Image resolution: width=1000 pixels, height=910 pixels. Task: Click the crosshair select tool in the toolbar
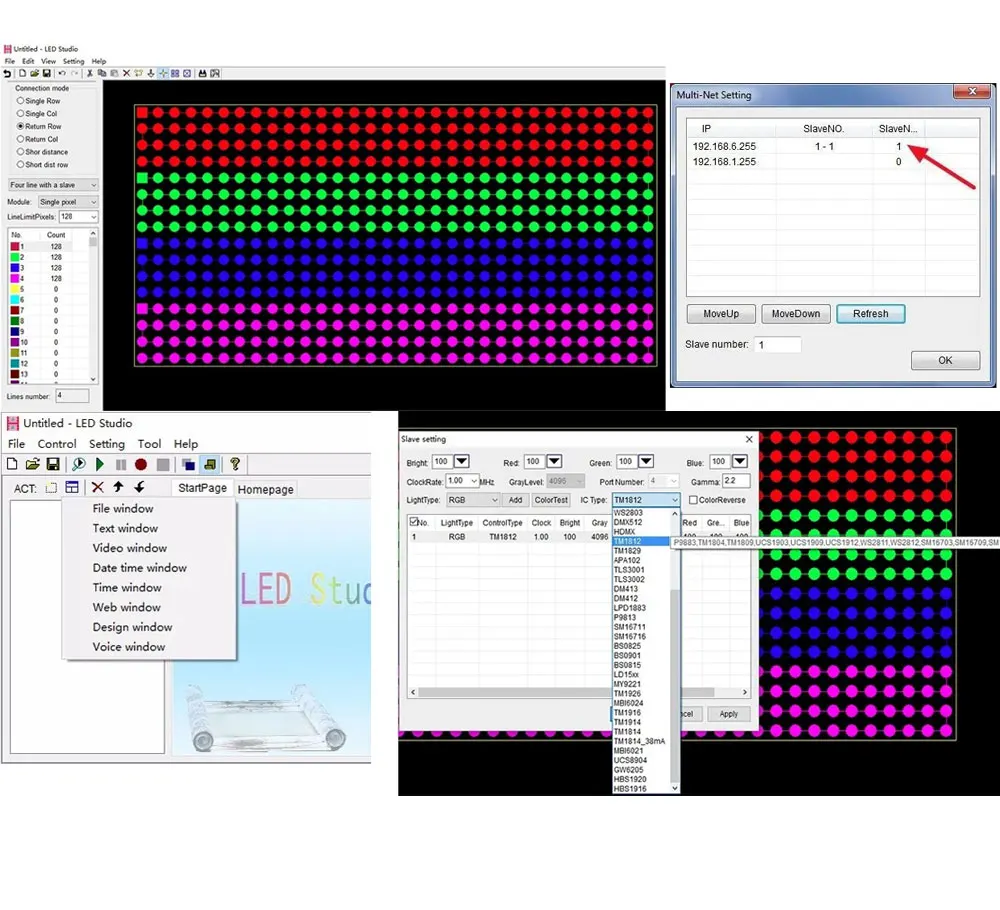[163, 73]
